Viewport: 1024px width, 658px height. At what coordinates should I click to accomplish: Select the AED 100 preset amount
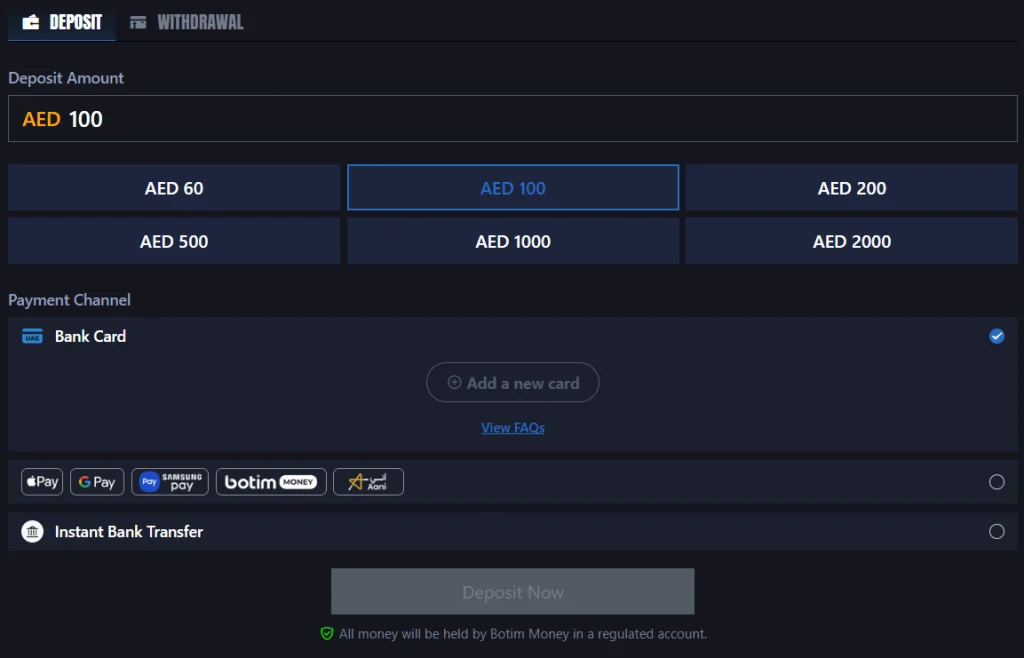(513, 188)
